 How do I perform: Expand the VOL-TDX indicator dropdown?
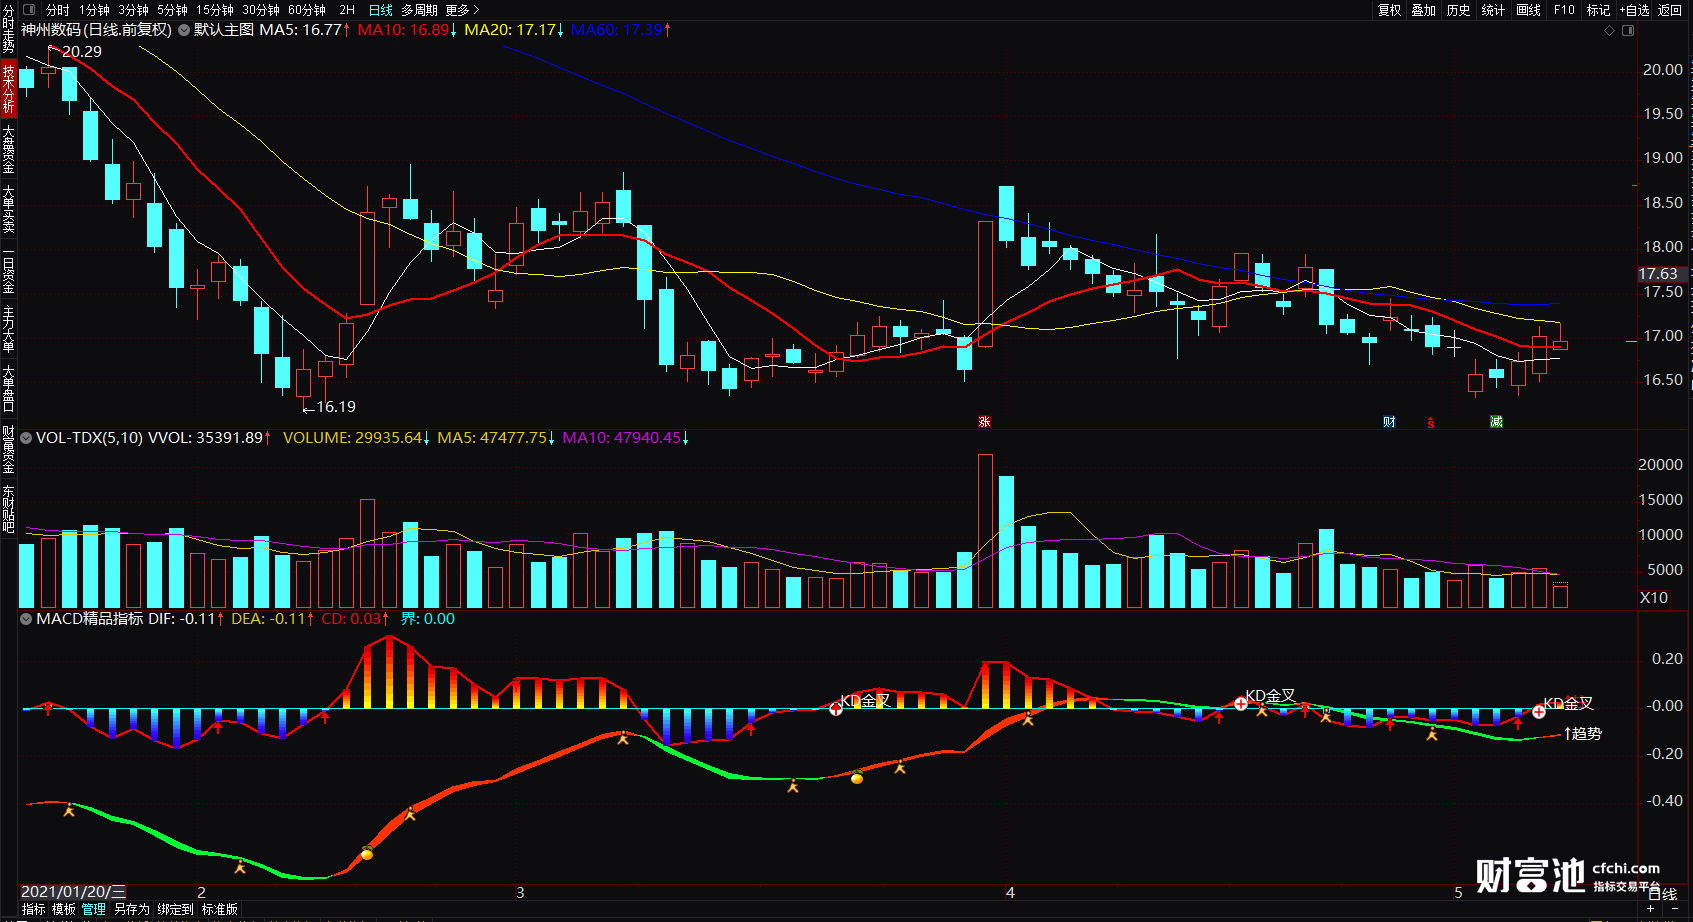(26, 438)
